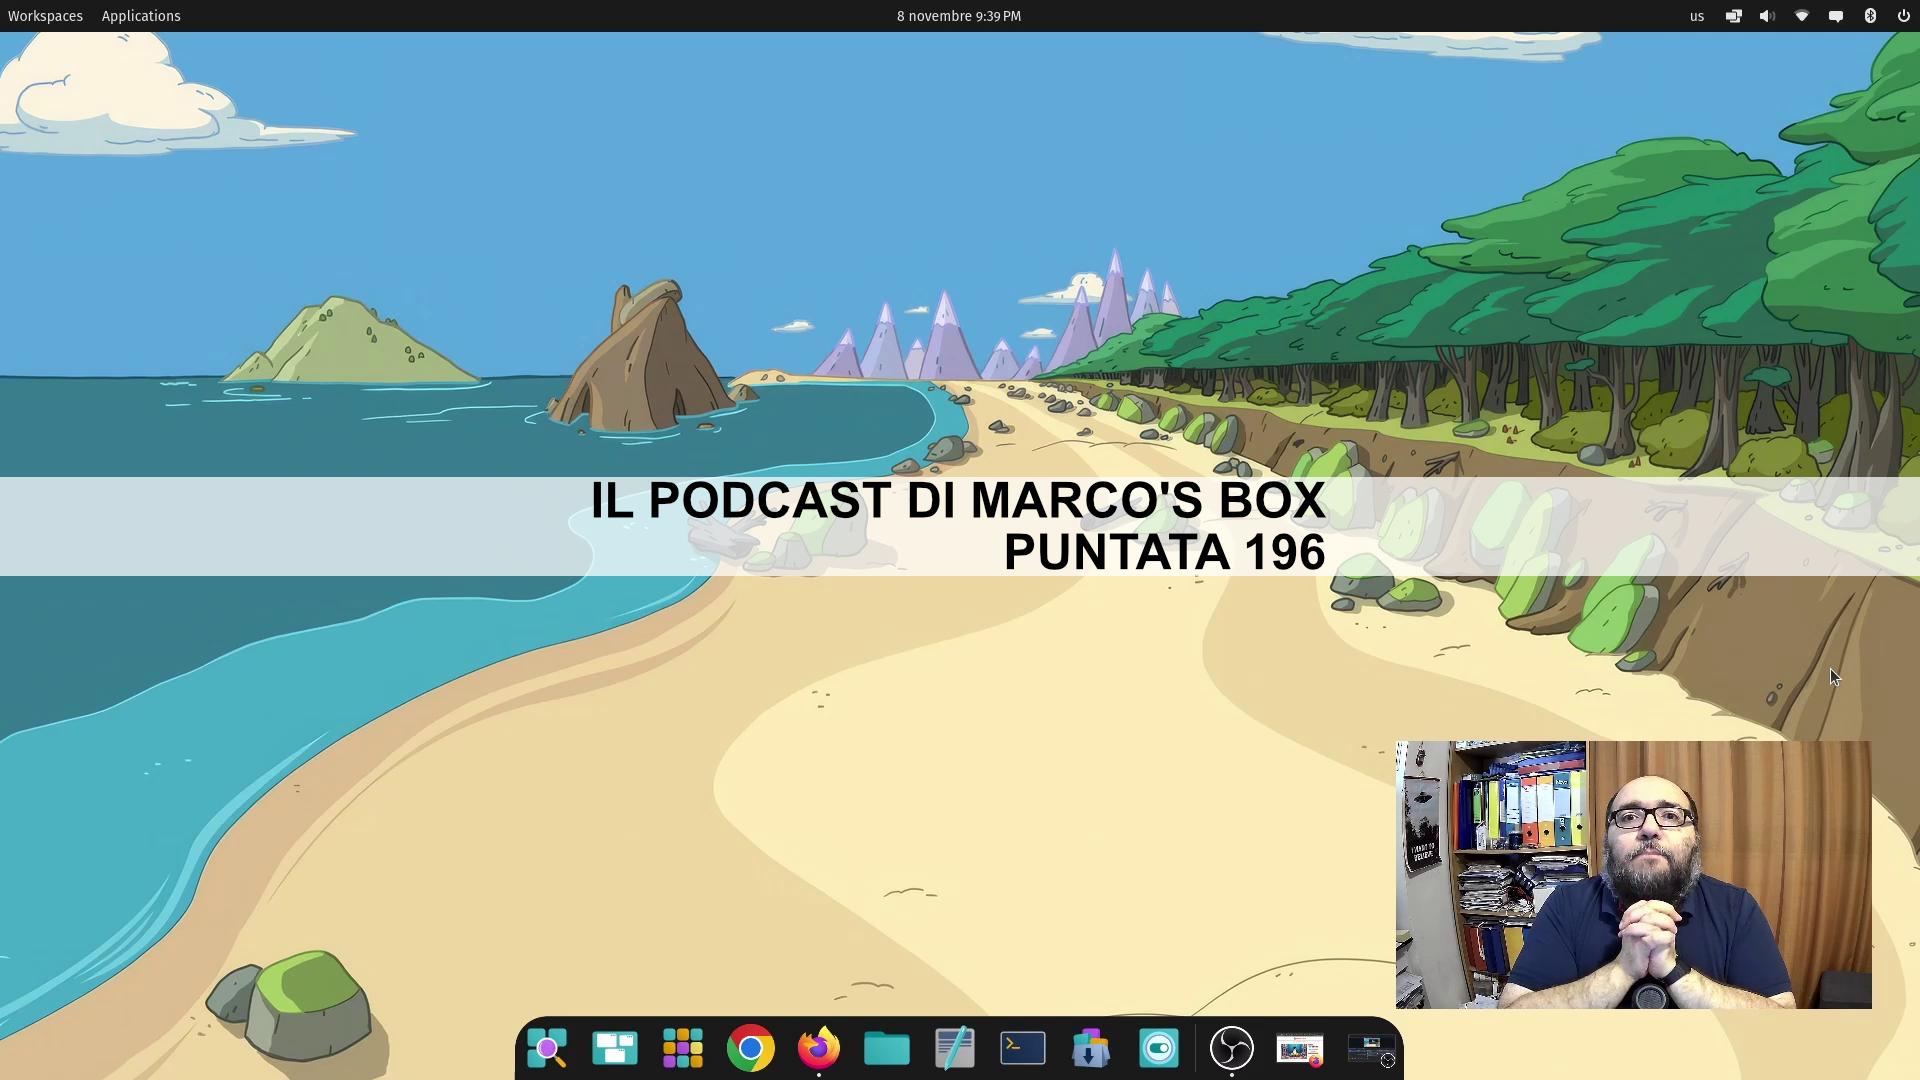Open the Settings toggle icon in the dock
This screenshot has width=1920, height=1080.
(1159, 1048)
